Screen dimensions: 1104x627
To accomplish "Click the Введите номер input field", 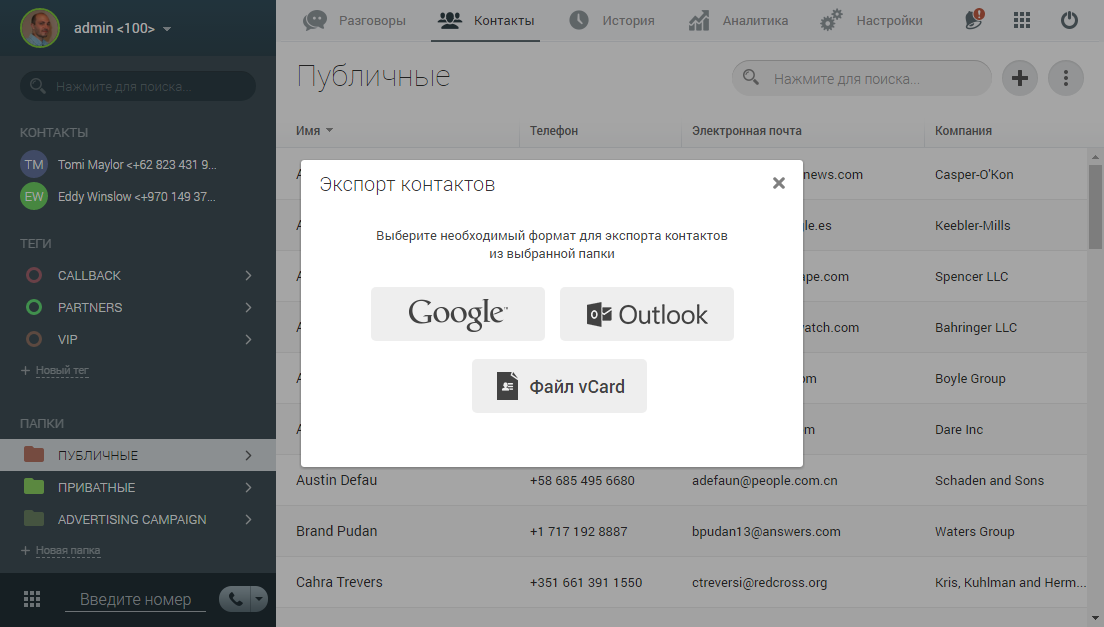I will click(x=135, y=600).
